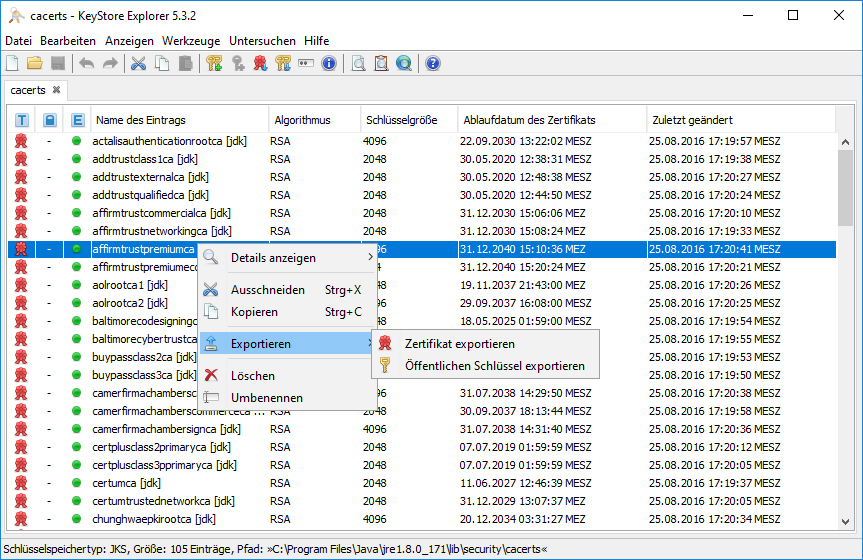863x560 pixels.
Task: Click the Copy toolbar icon
Action: coord(162,63)
